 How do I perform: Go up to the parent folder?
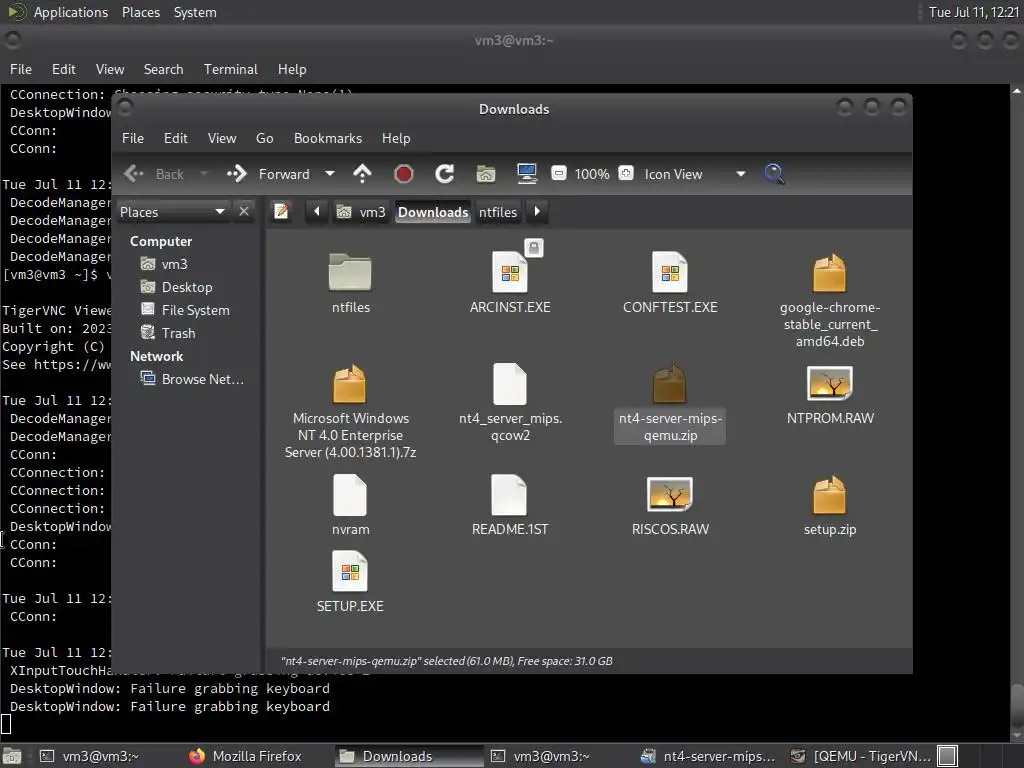click(362, 174)
